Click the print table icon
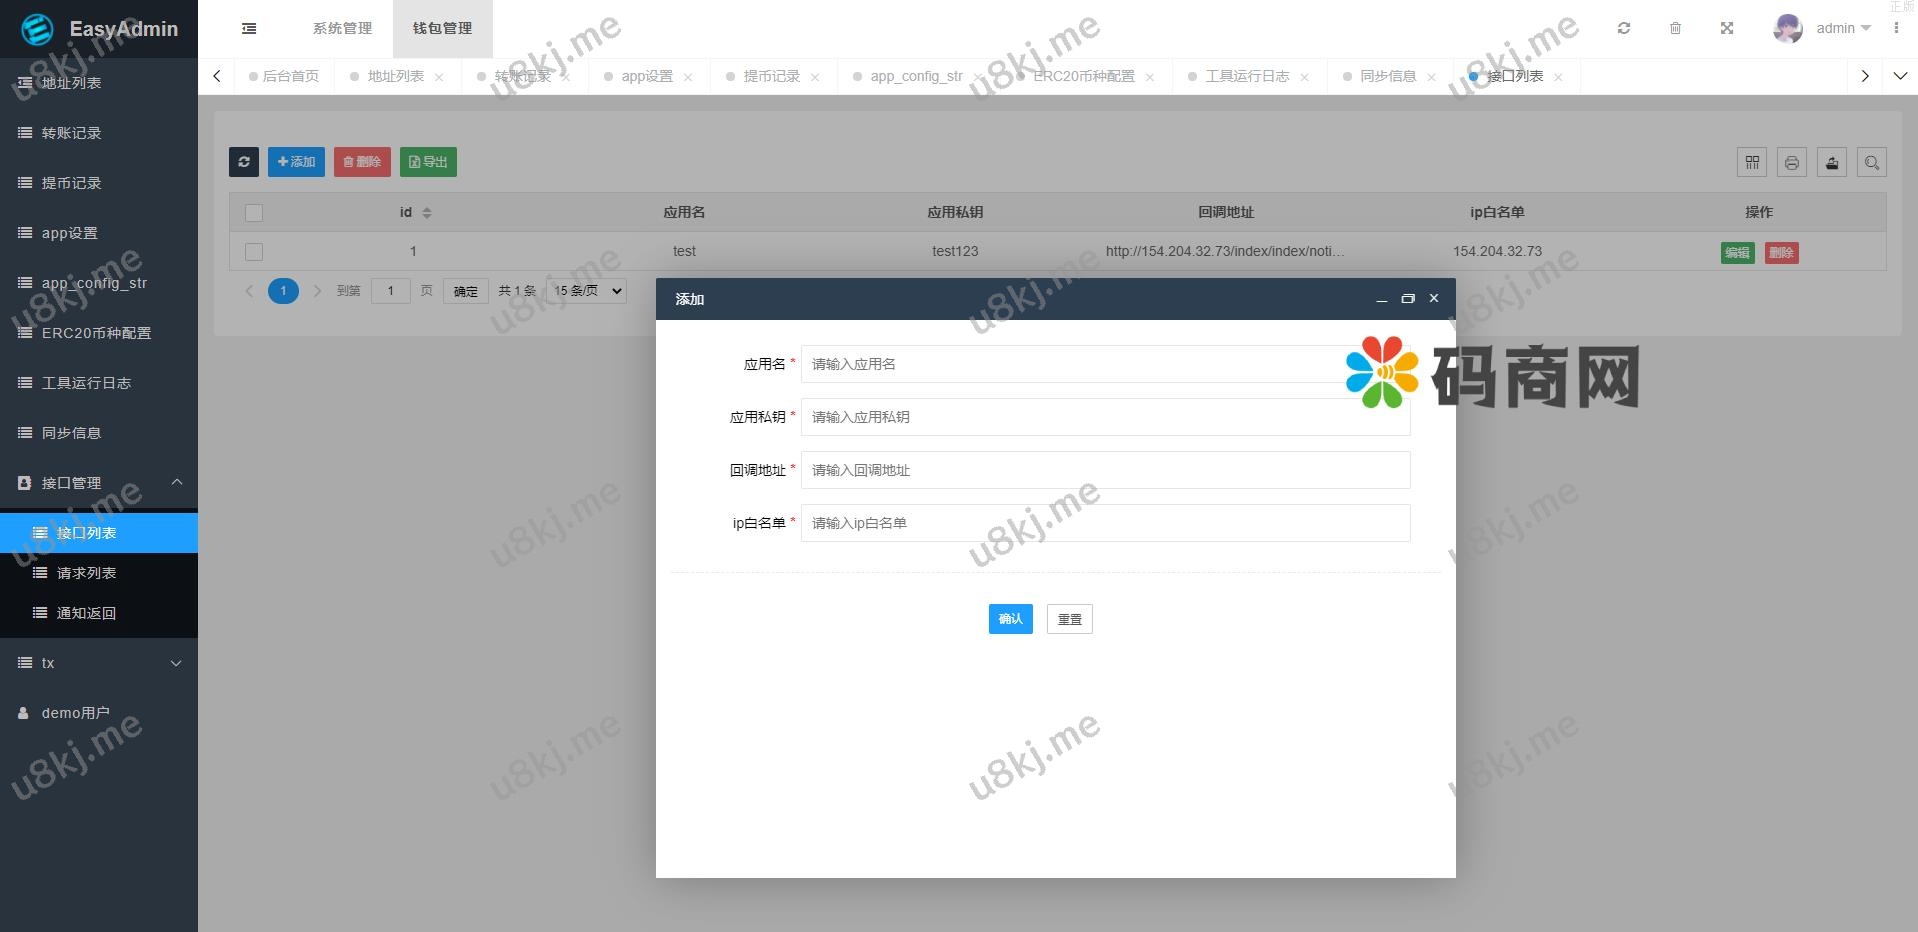 coord(1792,162)
